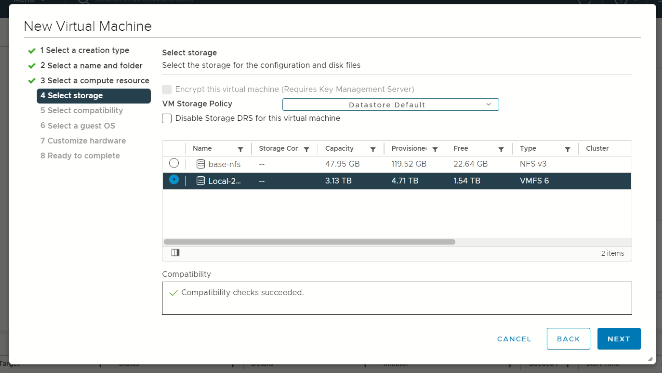Open step 5 Select compatibility
The image size is (662, 373).
coord(82,110)
